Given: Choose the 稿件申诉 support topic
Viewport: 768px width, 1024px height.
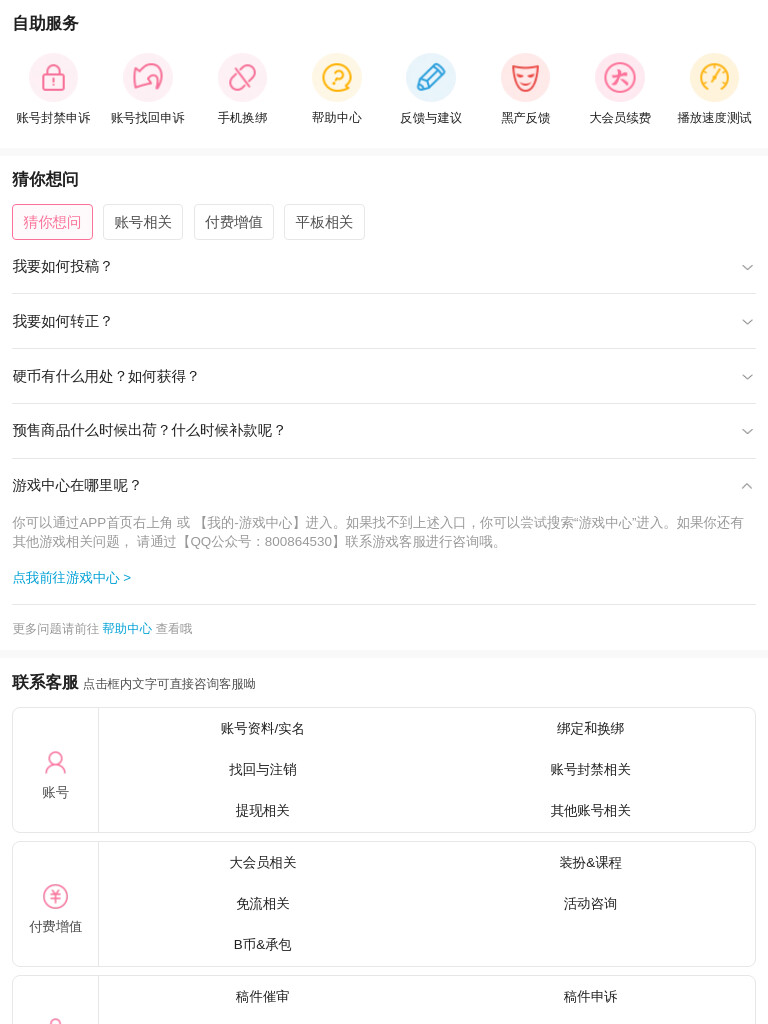Looking at the screenshot, I should click(x=590, y=997).
